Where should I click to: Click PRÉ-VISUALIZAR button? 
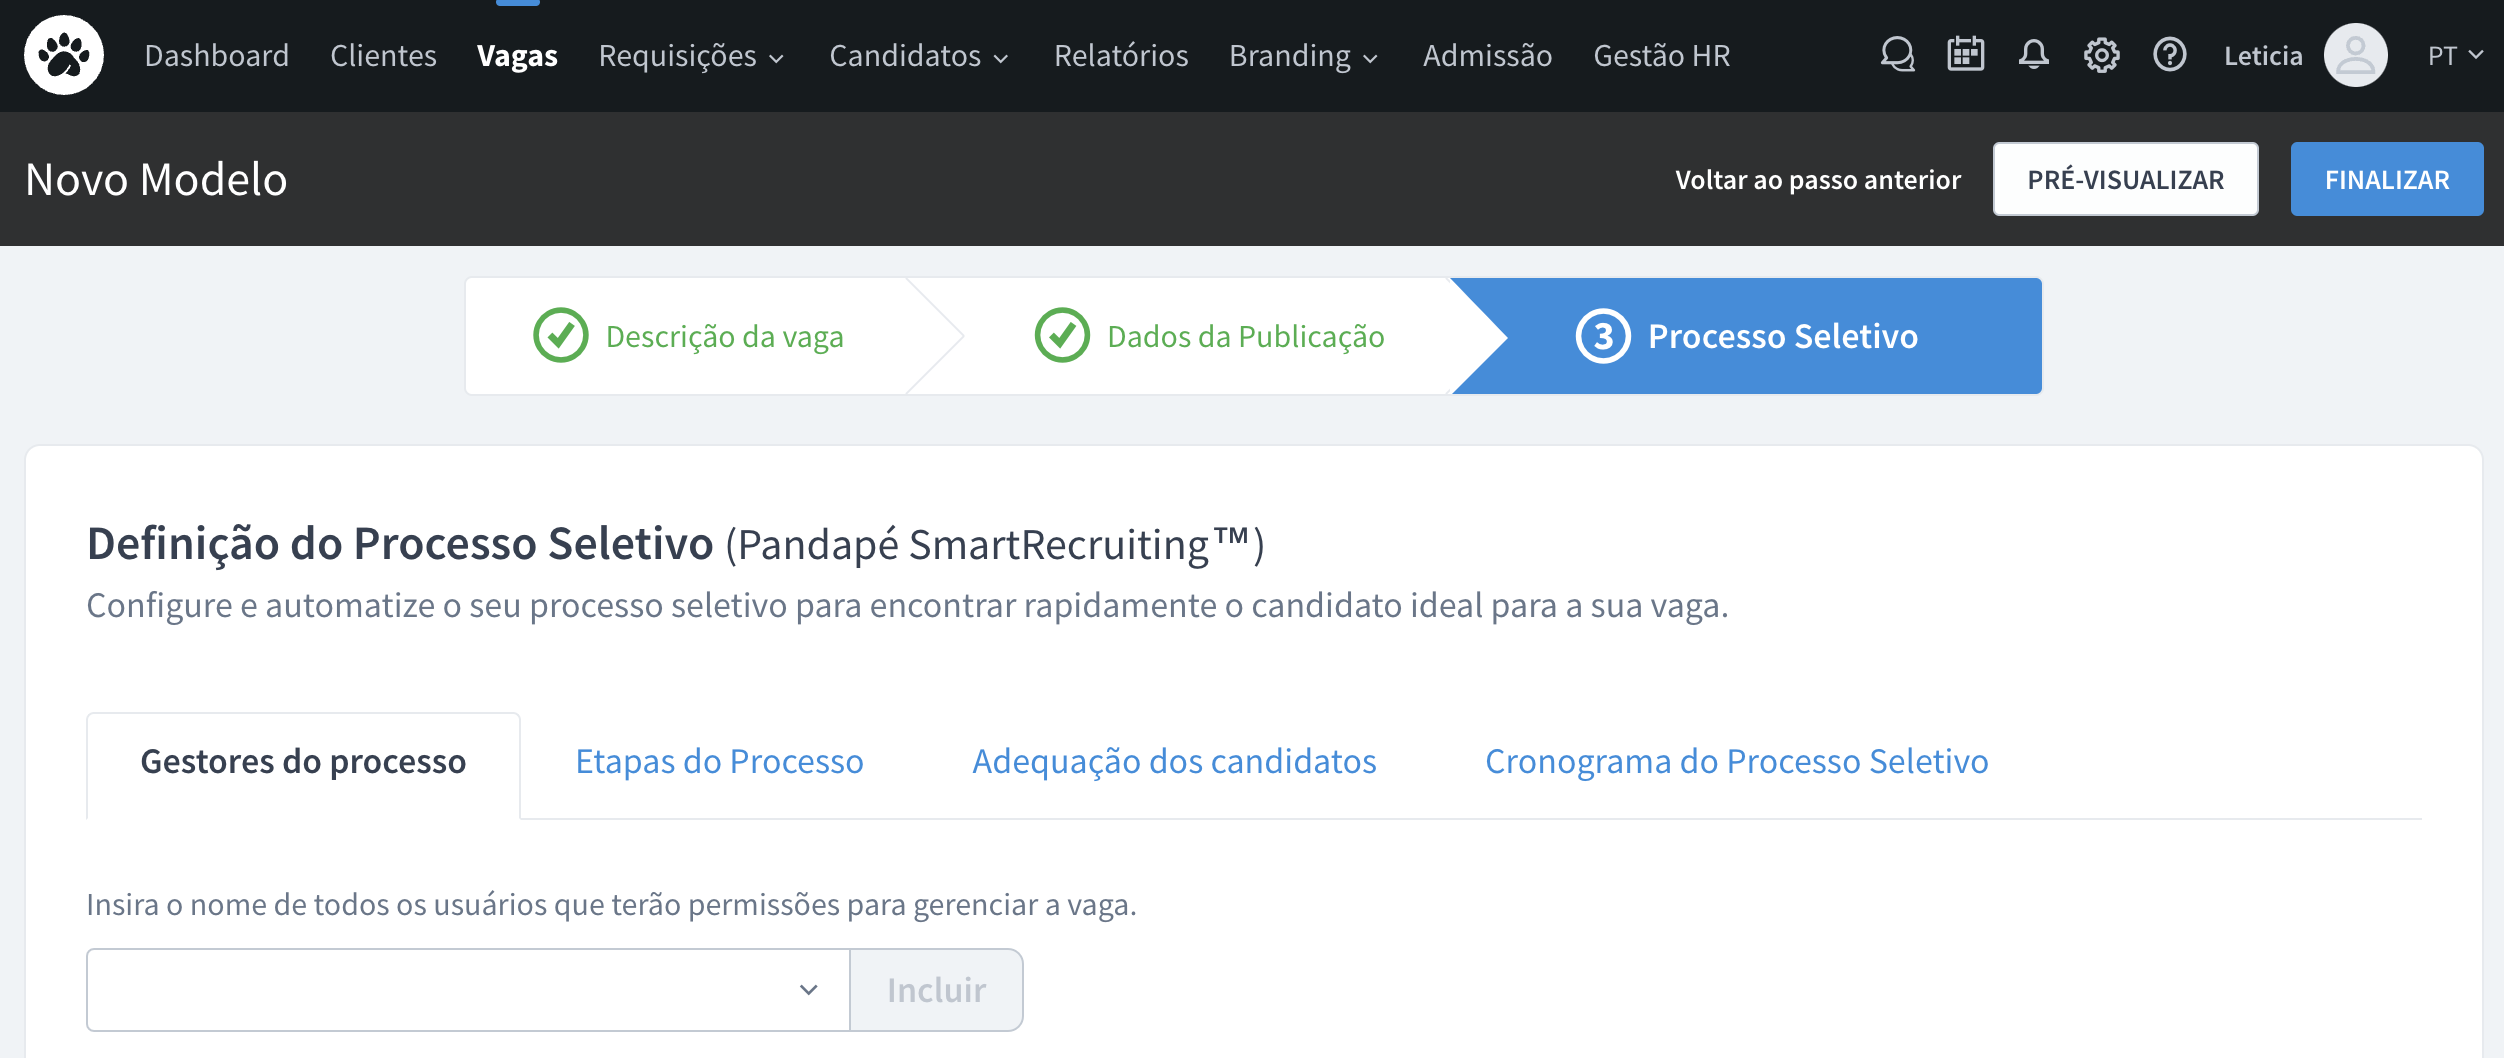click(x=2125, y=180)
